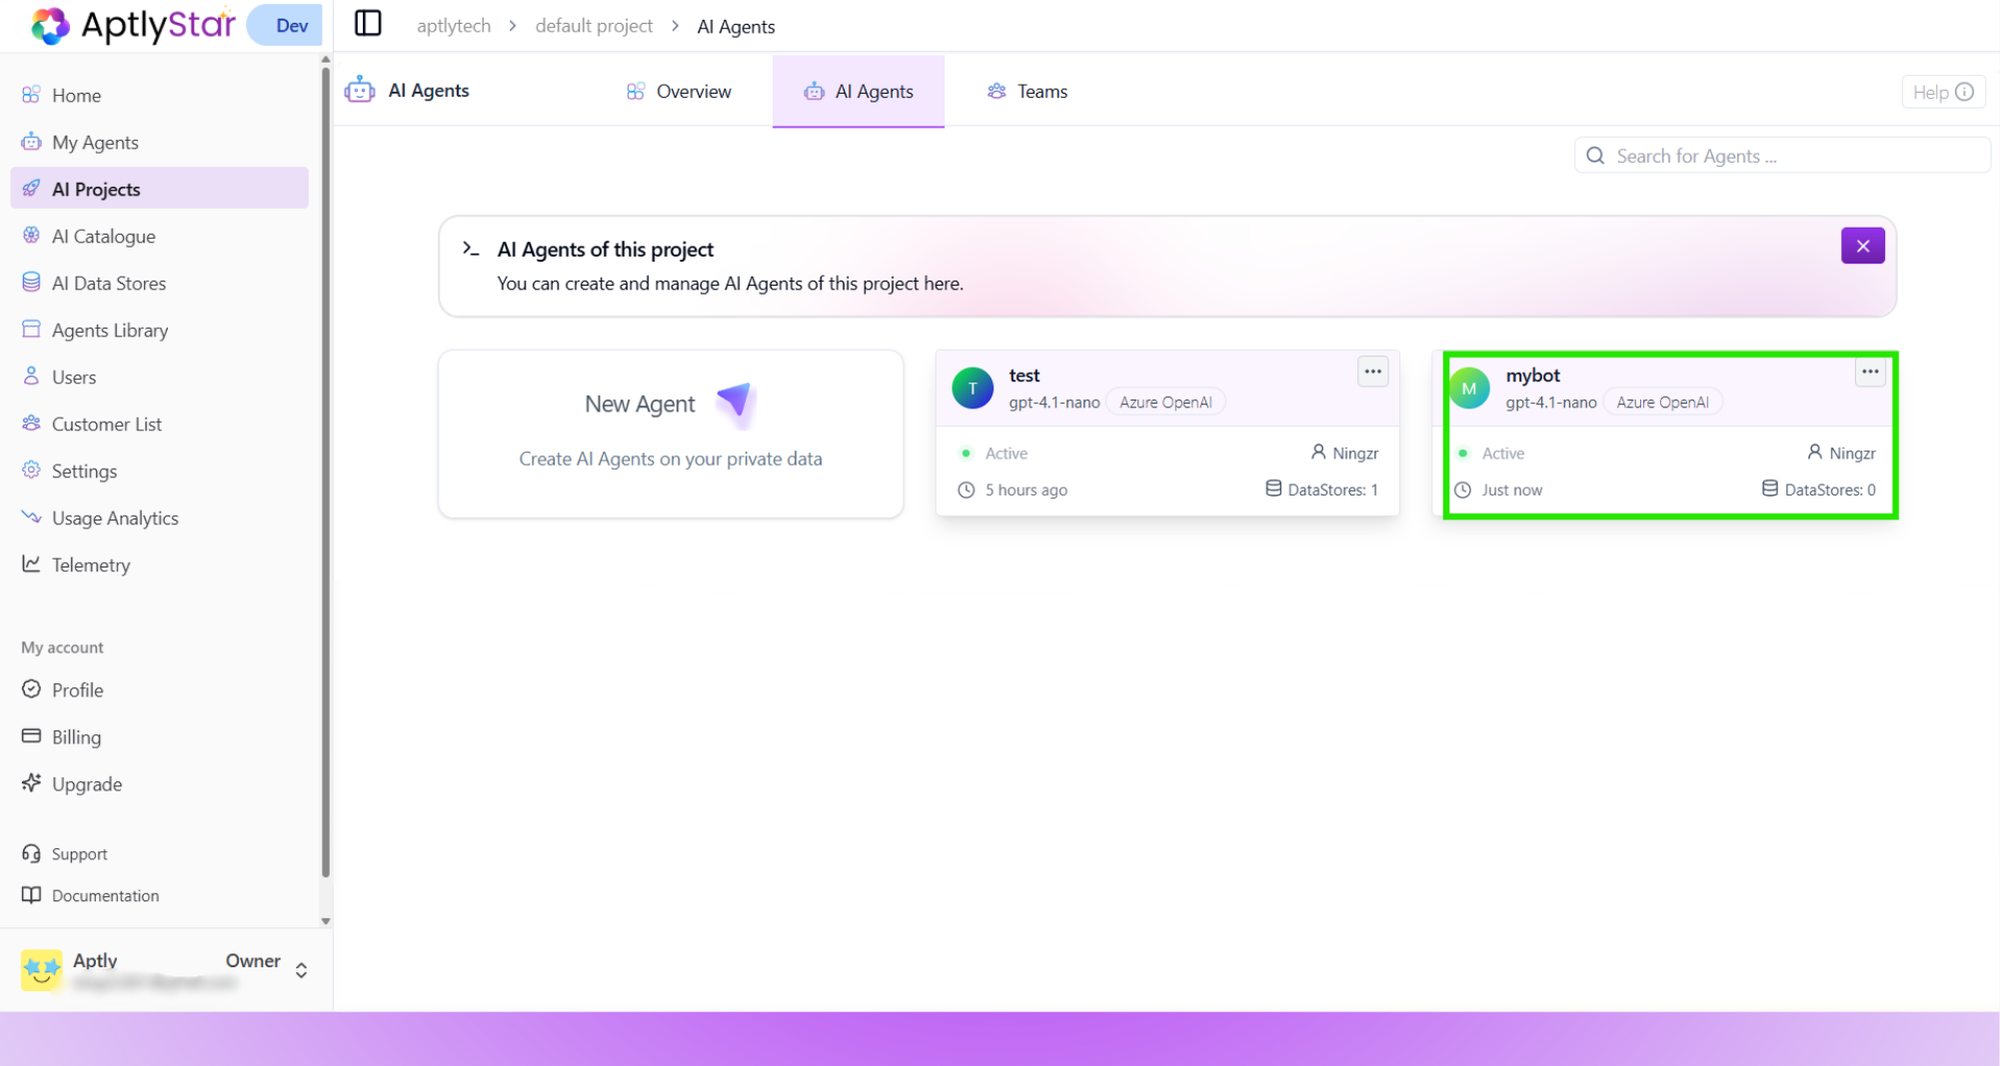Screen dimensions: 2000x1066
Task: Click the Usage Analytics icon
Action: click(x=31, y=517)
